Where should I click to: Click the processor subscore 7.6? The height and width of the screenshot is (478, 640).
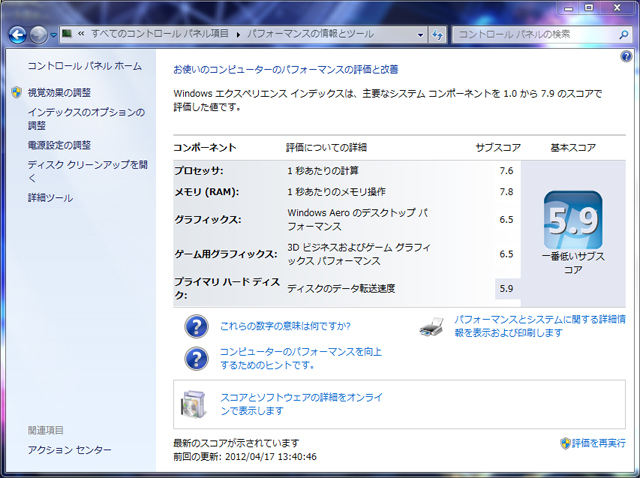pyautogui.click(x=506, y=171)
